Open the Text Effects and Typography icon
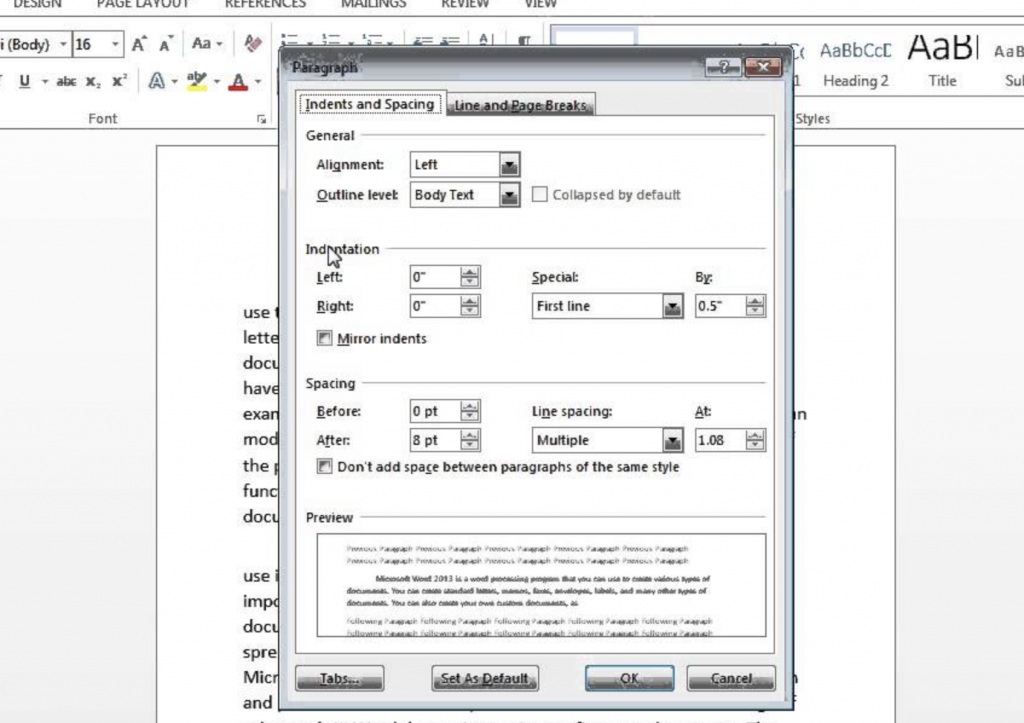This screenshot has width=1024, height=723. click(156, 82)
